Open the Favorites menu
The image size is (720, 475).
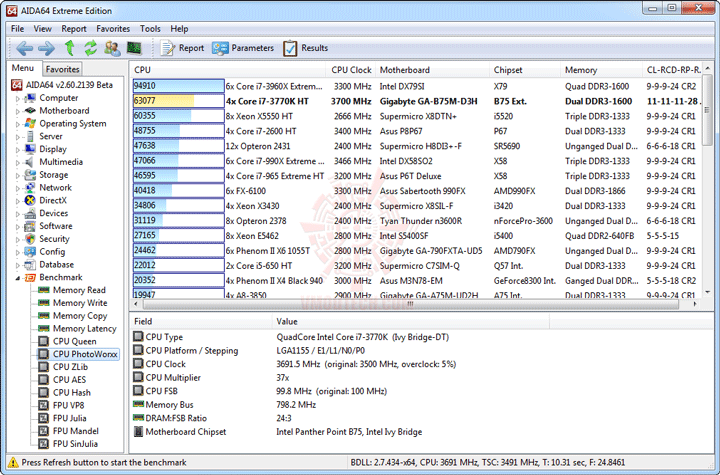pos(113,28)
